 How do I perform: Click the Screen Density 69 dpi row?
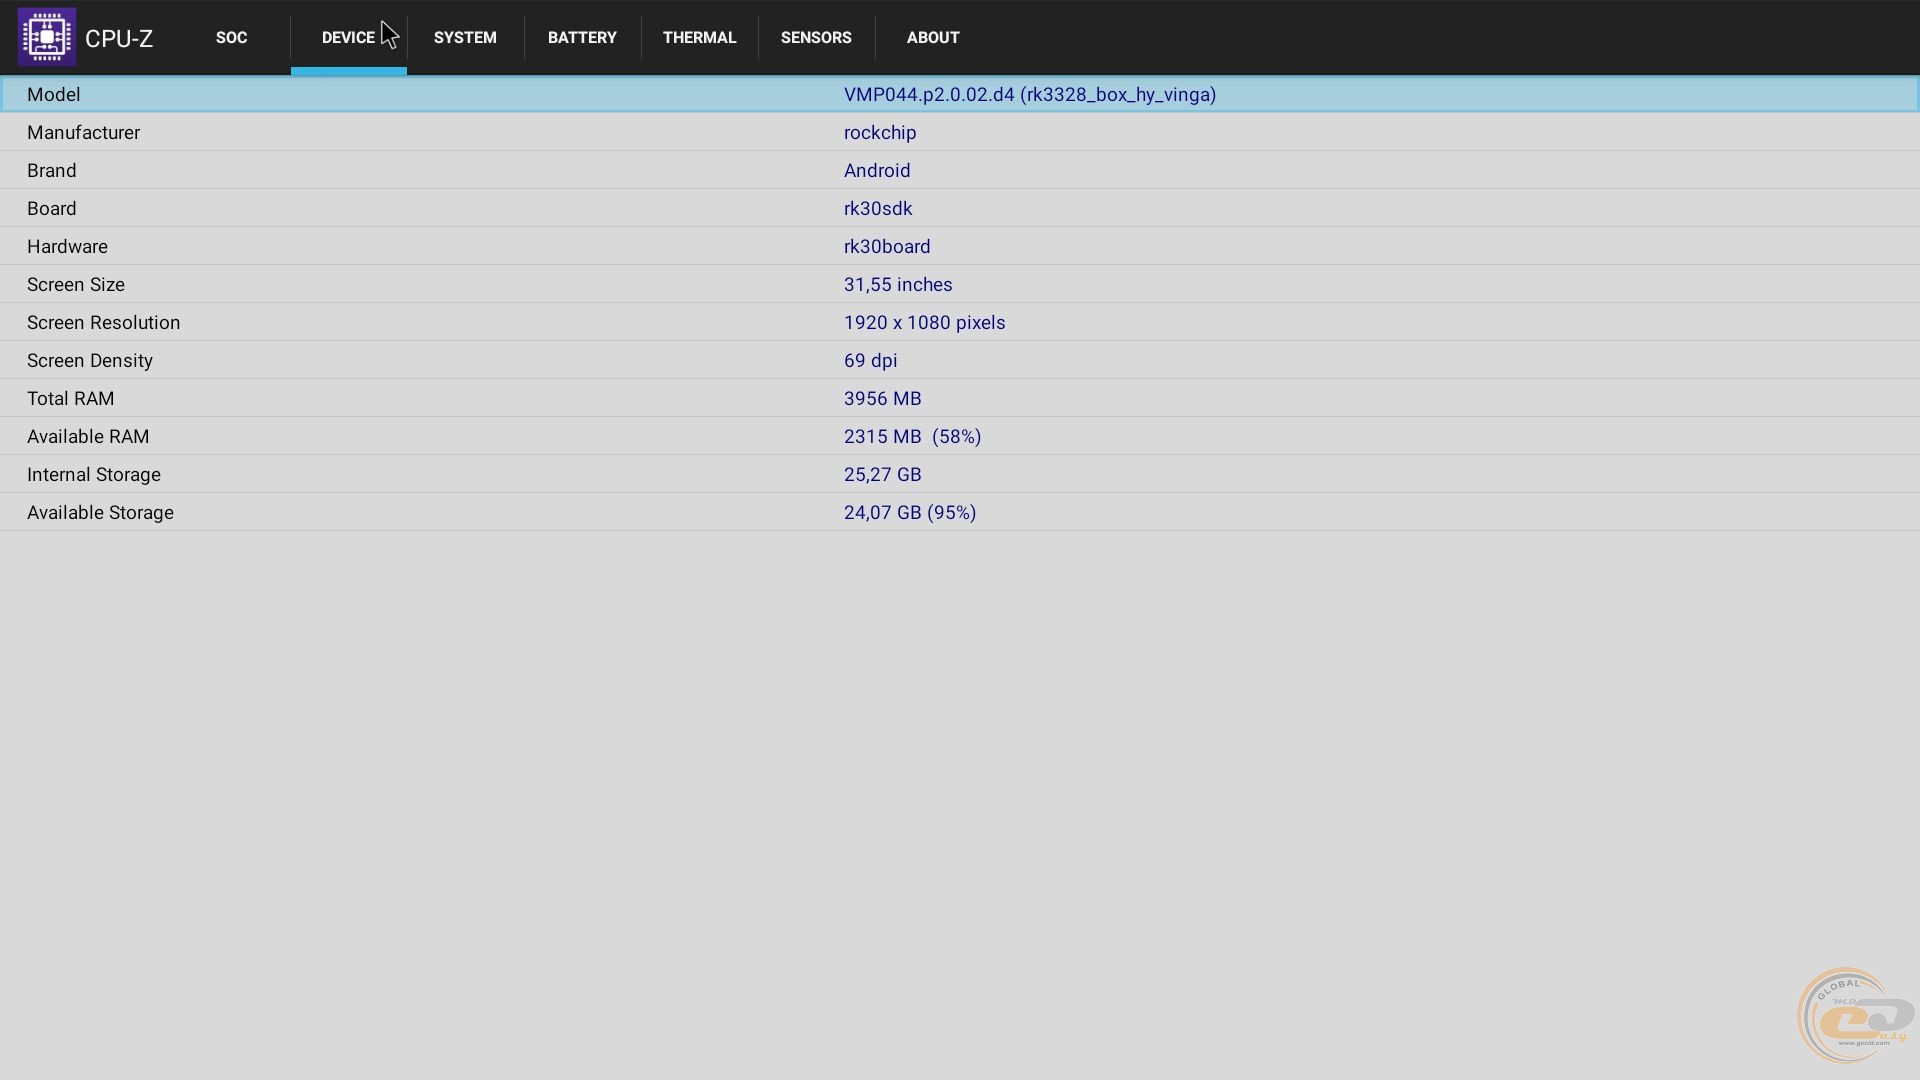(x=960, y=360)
